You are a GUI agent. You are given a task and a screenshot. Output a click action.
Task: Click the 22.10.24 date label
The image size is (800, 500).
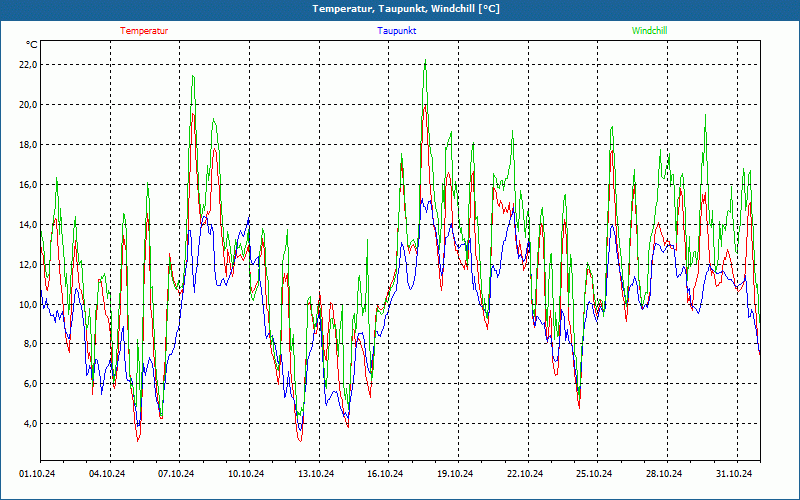(x=525, y=474)
